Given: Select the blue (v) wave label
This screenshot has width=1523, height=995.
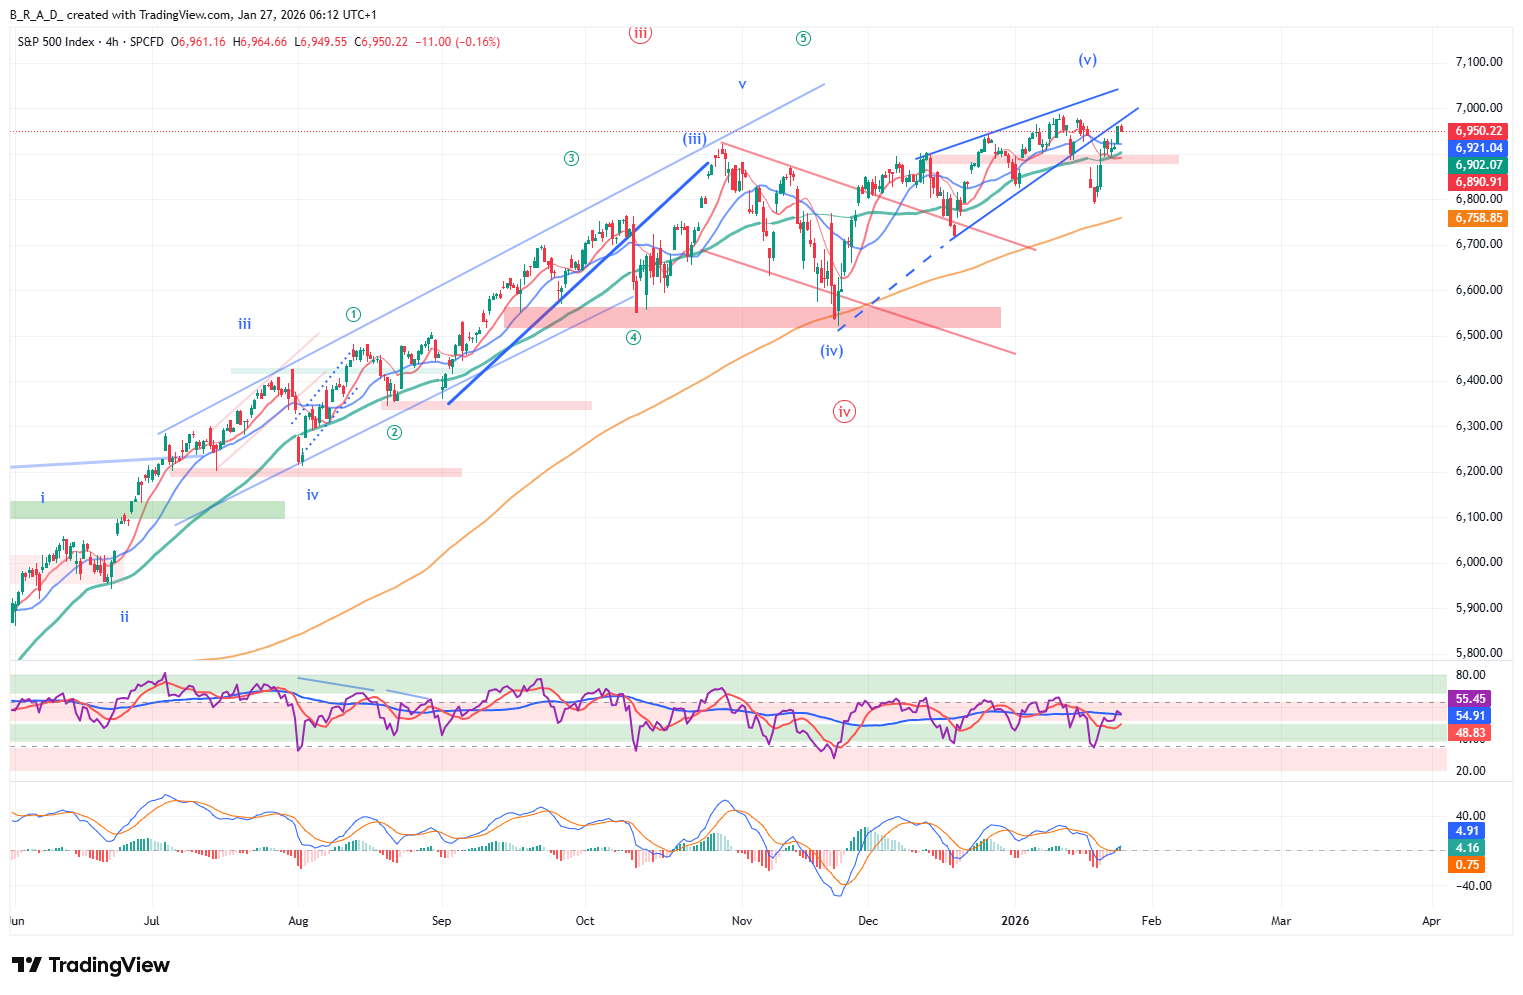Looking at the screenshot, I should point(1087,60).
